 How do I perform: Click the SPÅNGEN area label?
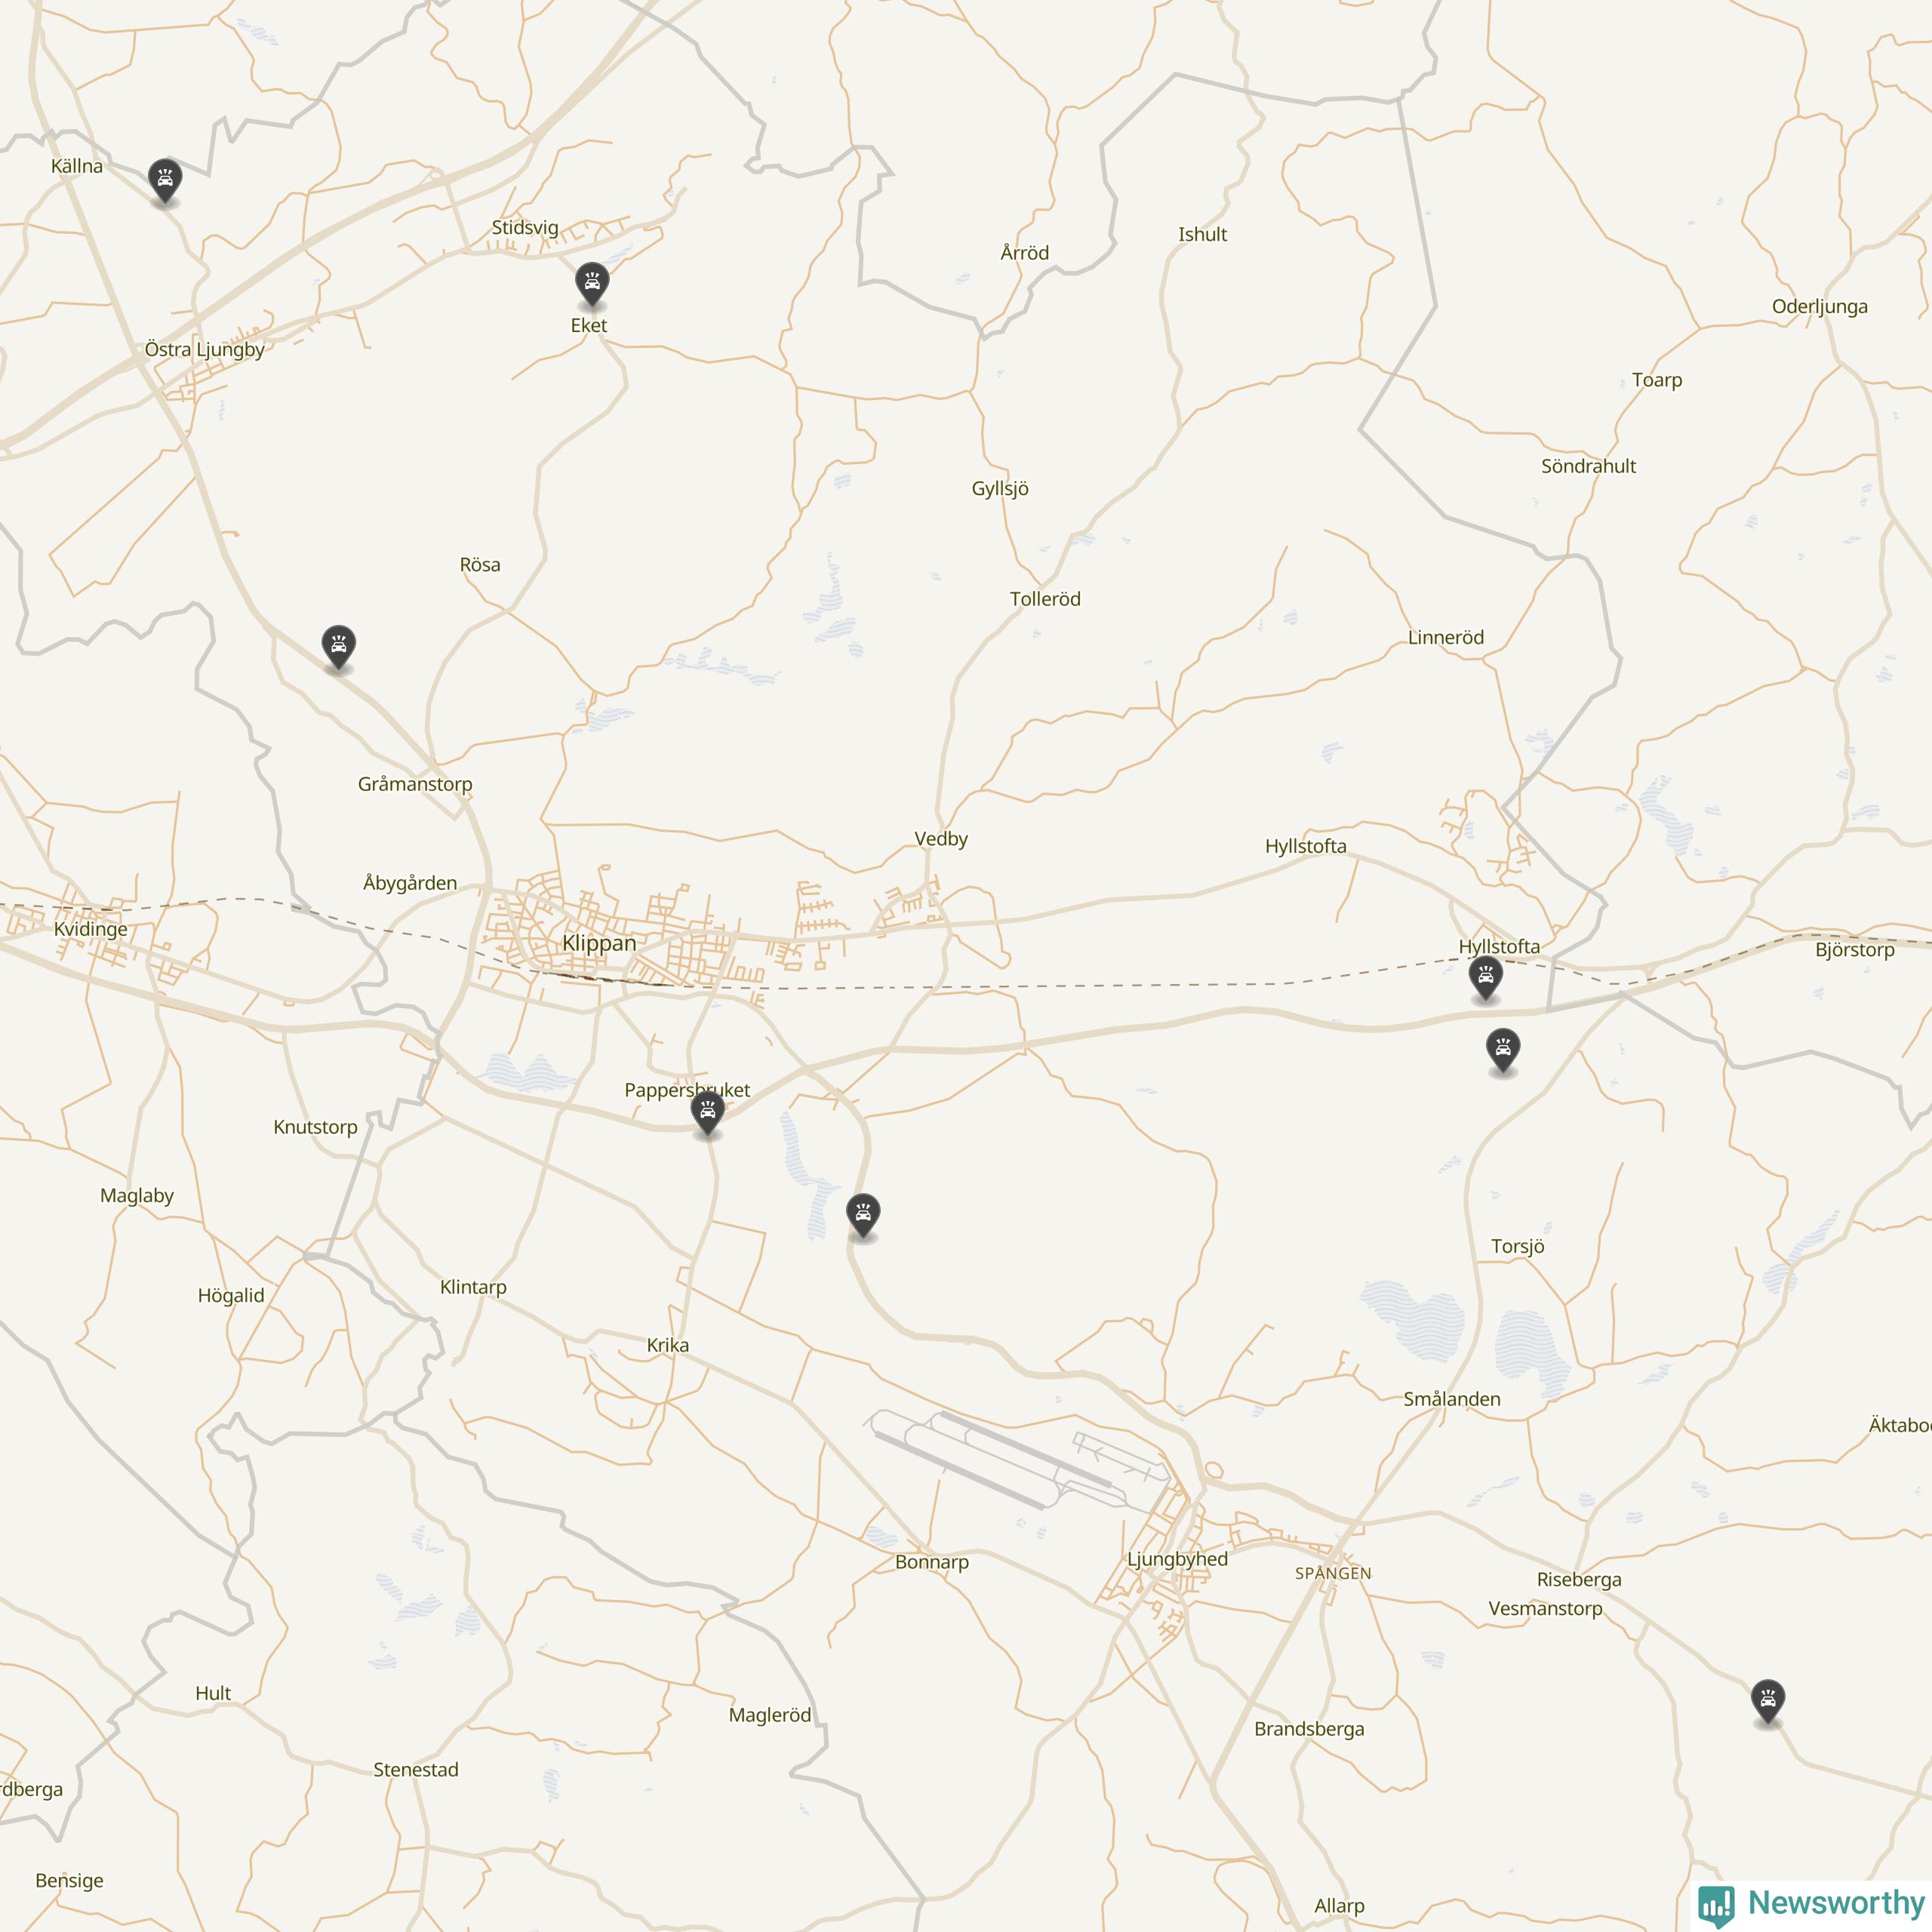(1333, 1573)
